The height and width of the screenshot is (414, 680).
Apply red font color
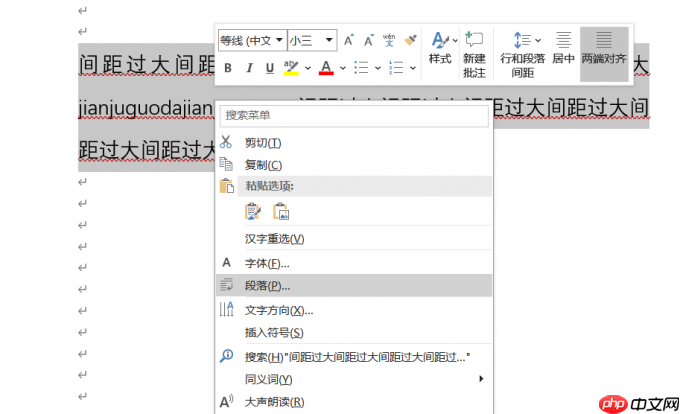(326, 68)
